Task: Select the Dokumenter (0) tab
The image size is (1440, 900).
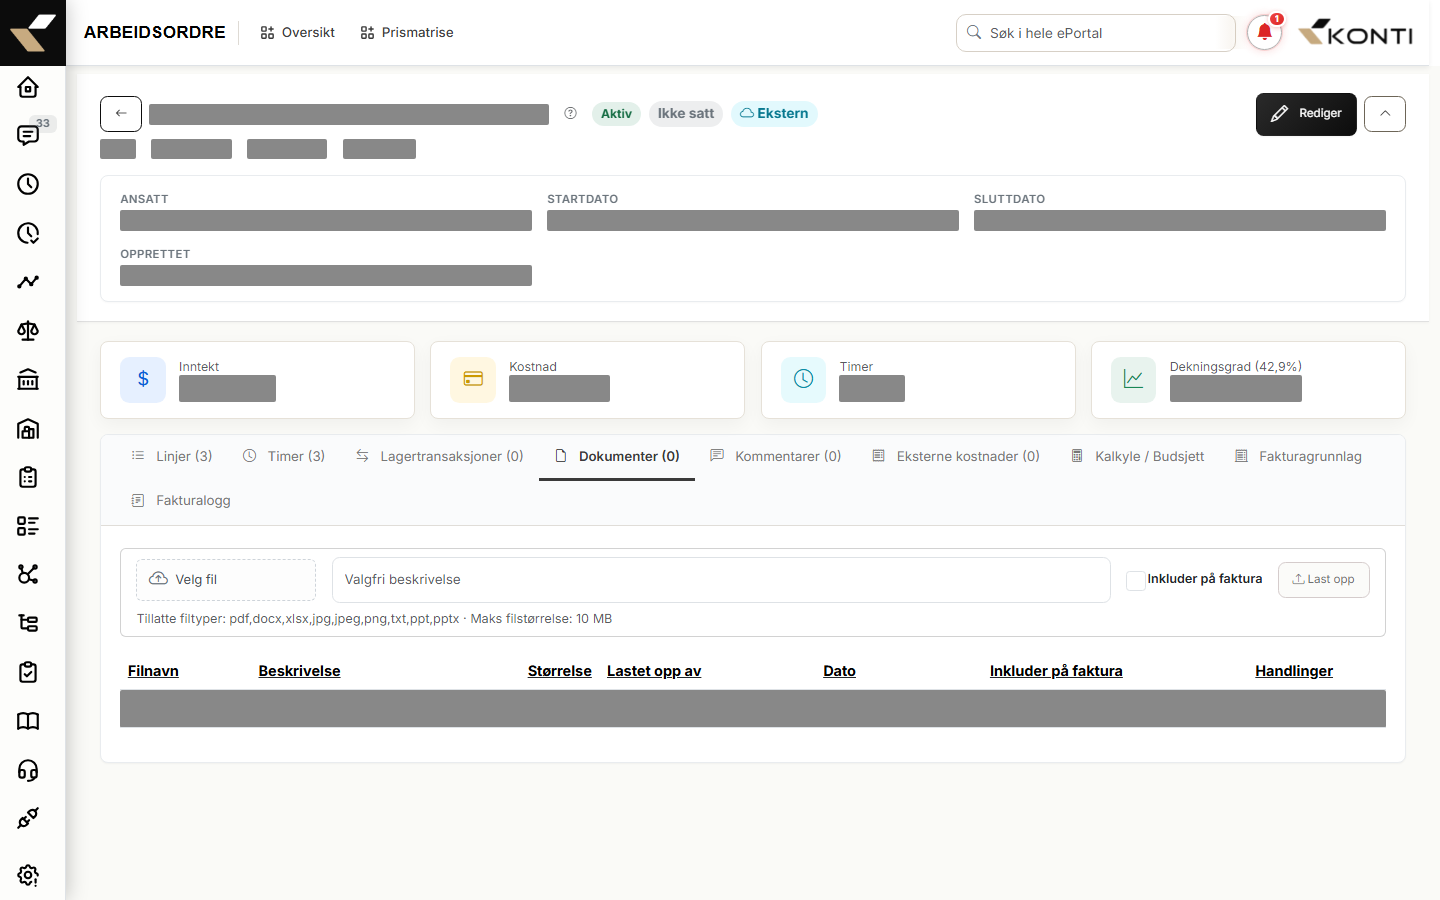Action: [x=617, y=456]
